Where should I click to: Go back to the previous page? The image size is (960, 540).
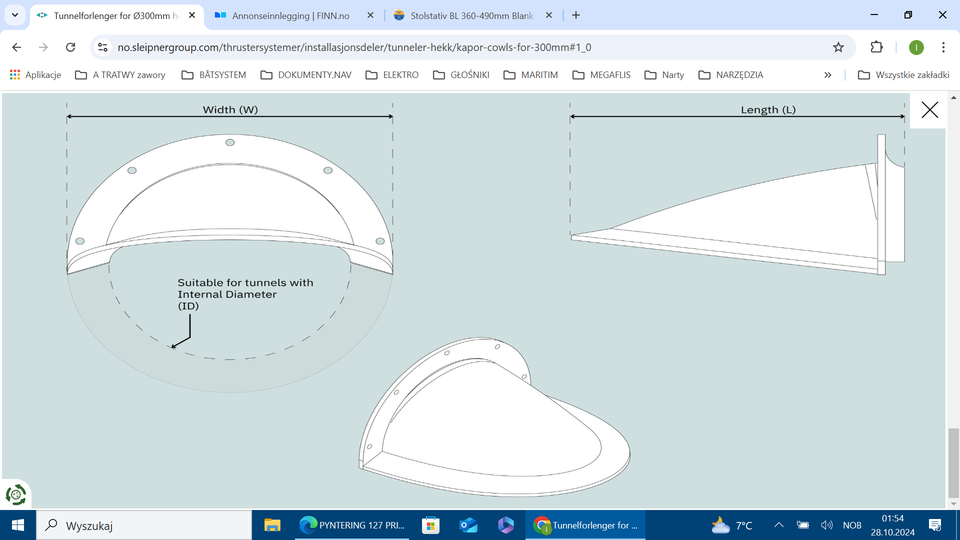click(x=17, y=47)
